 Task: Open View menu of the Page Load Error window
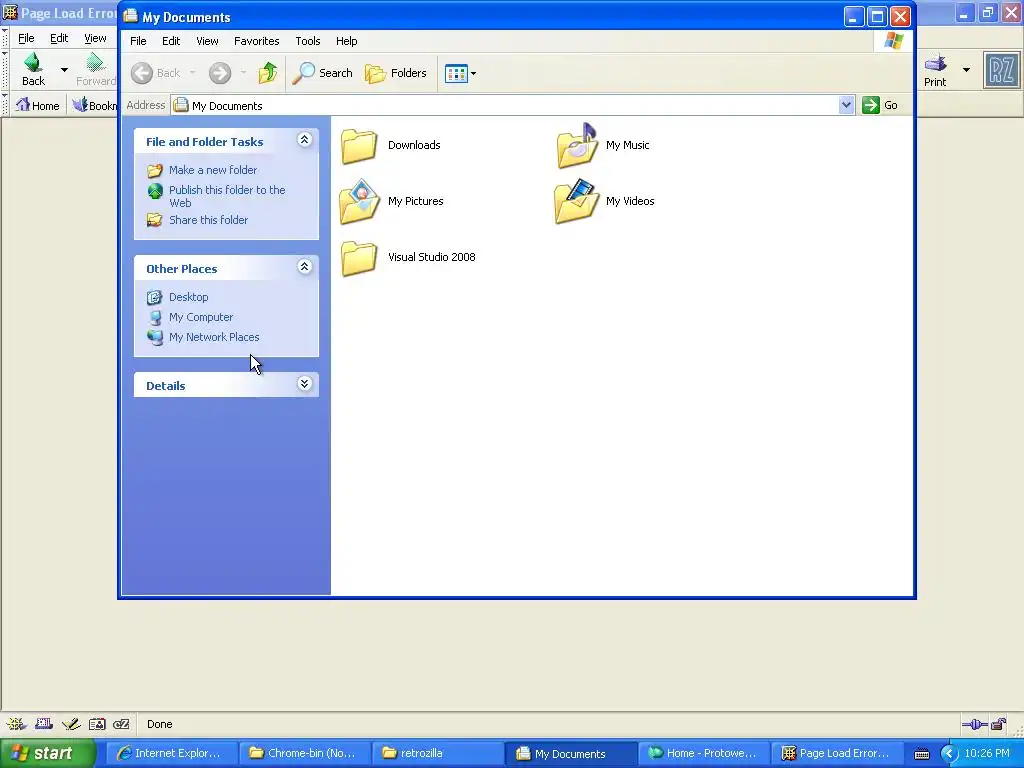tap(95, 38)
